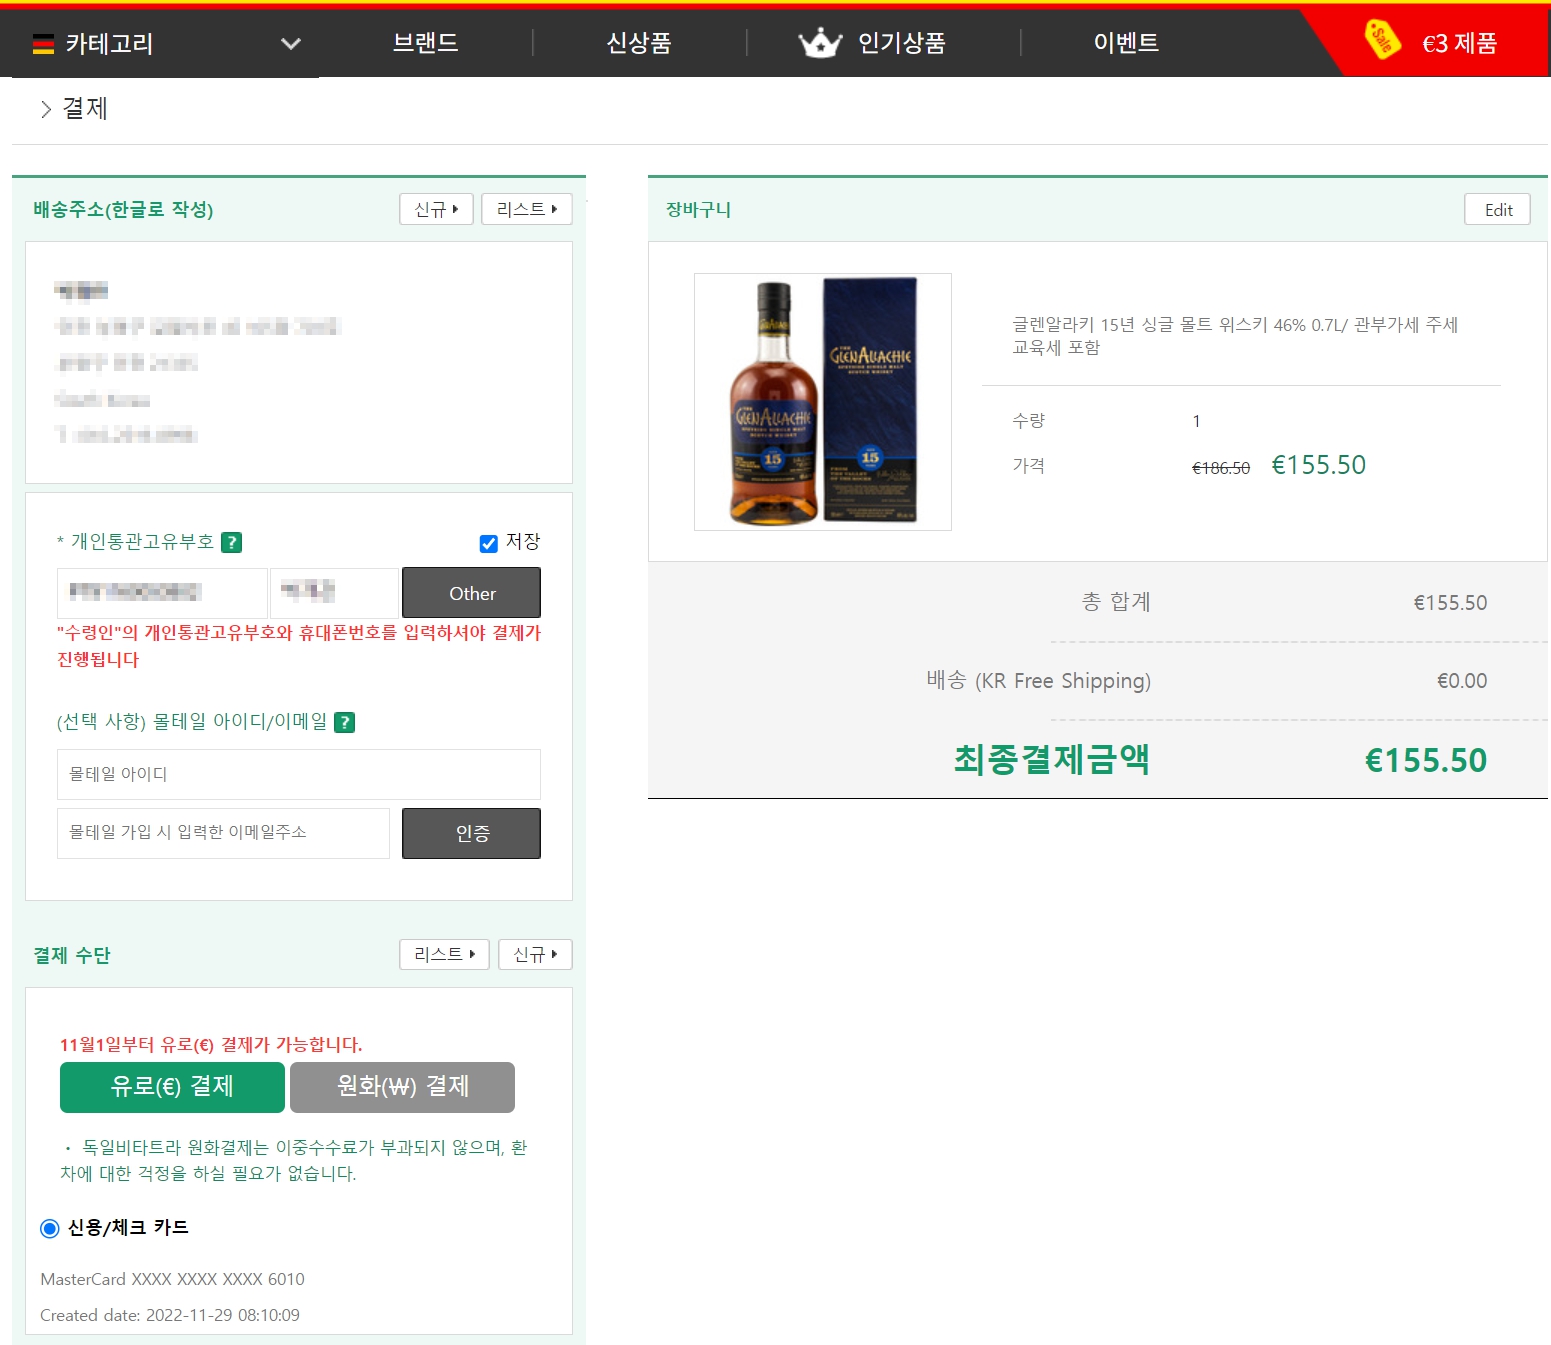The height and width of the screenshot is (1345, 1551).
Task: Select 유로(€) 결제 payment
Action: (172, 1087)
